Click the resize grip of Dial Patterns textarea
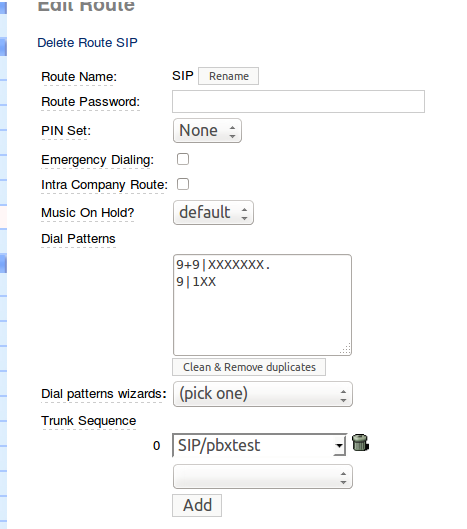Image resolution: width=467 pixels, height=529 pixels. point(346,349)
